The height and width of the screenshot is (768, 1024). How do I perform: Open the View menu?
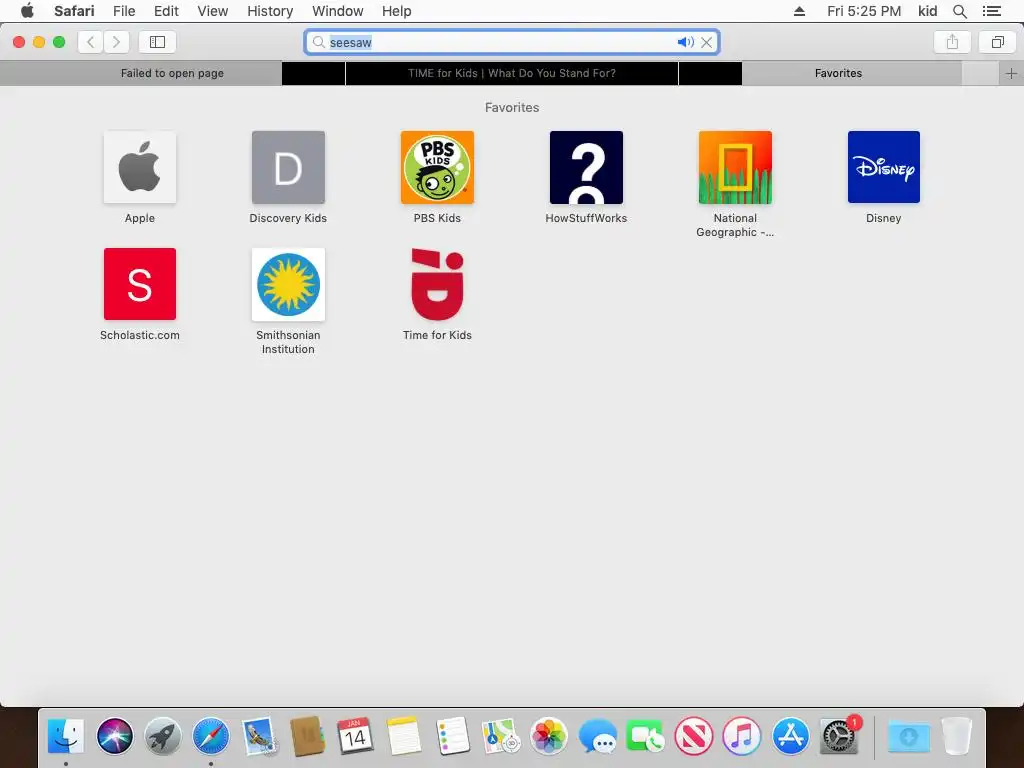(x=213, y=11)
